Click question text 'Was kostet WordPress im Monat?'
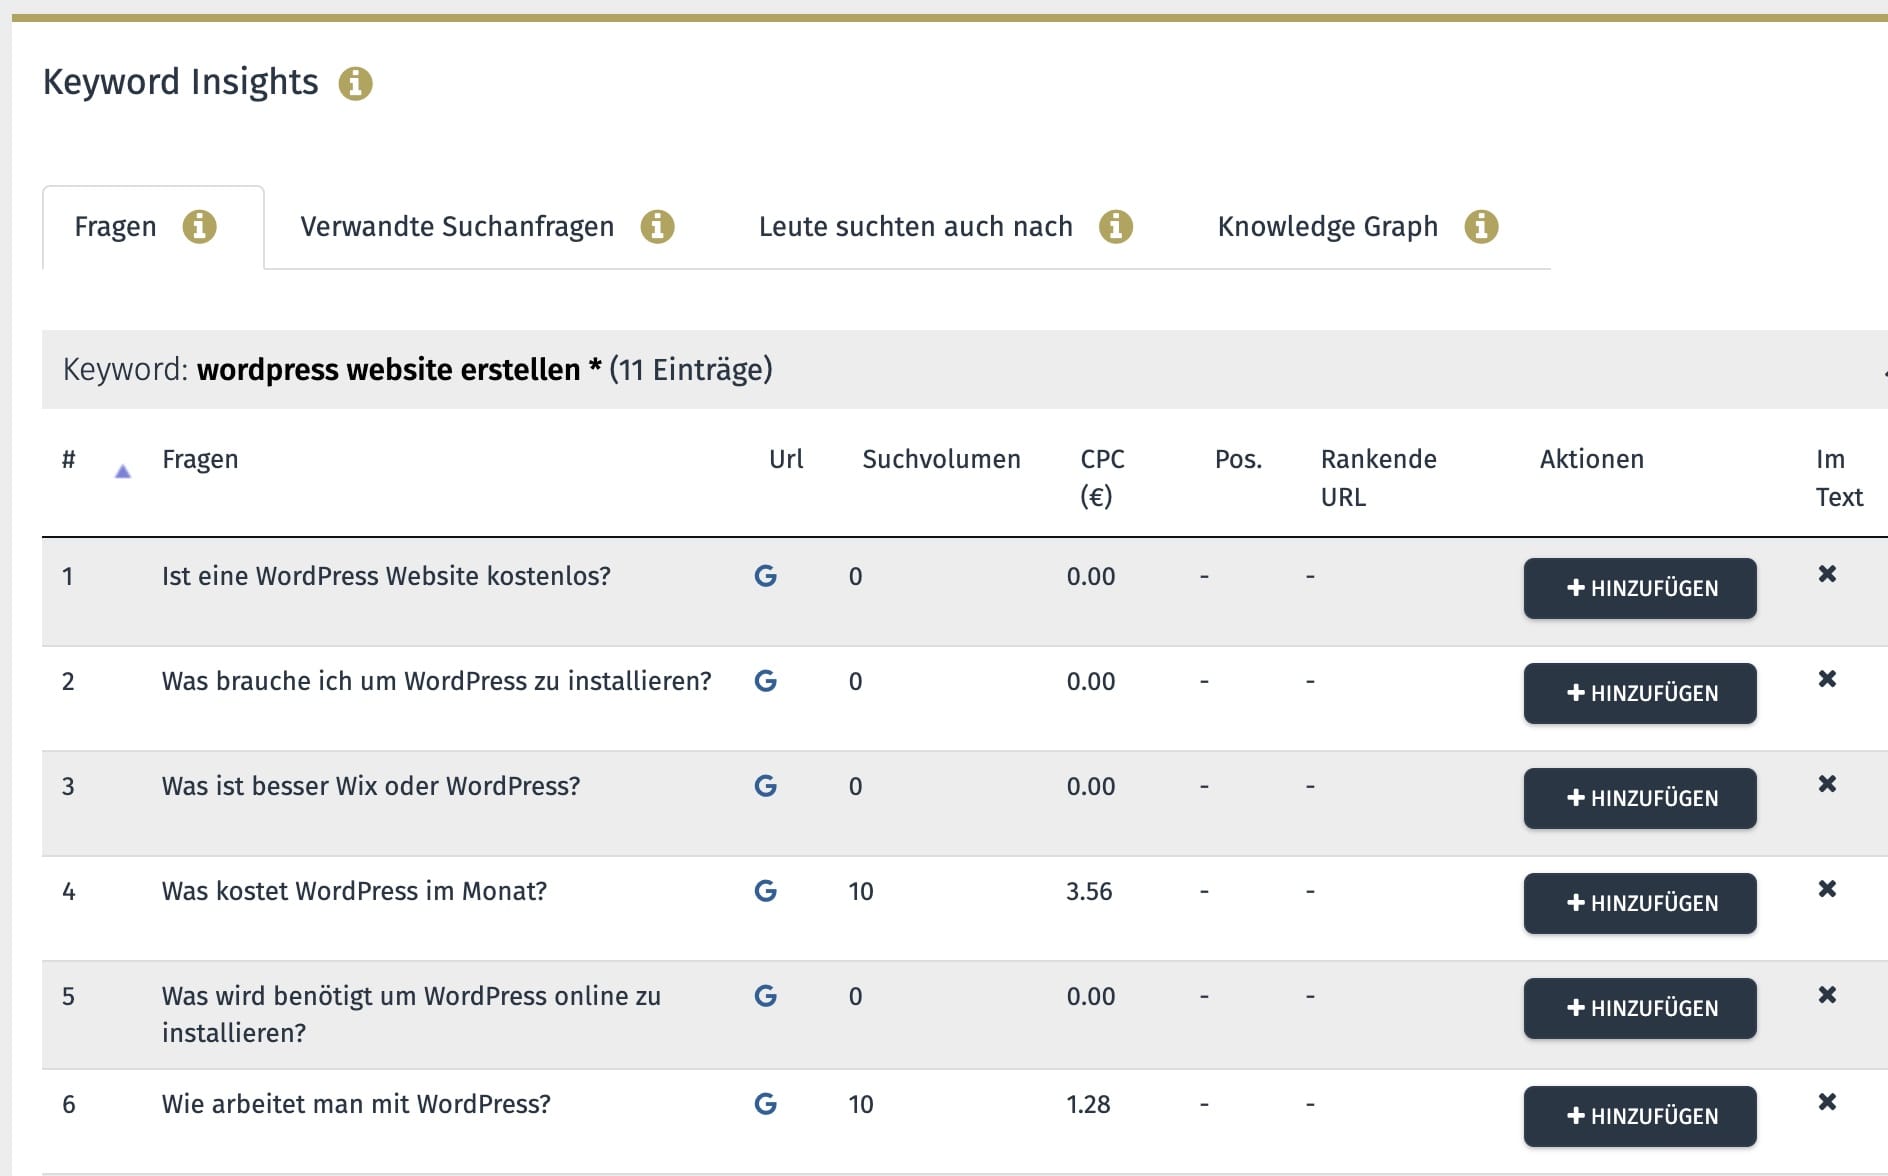The height and width of the screenshot is (1176, 1888). pos(354,891)
